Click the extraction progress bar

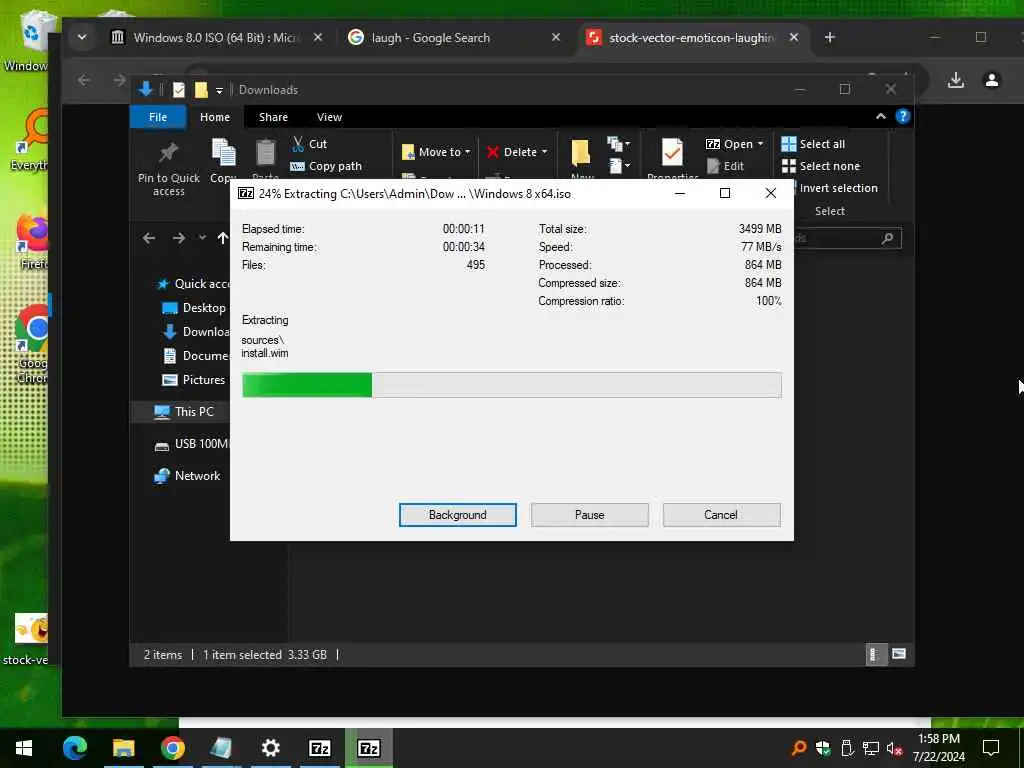(511, 385)
